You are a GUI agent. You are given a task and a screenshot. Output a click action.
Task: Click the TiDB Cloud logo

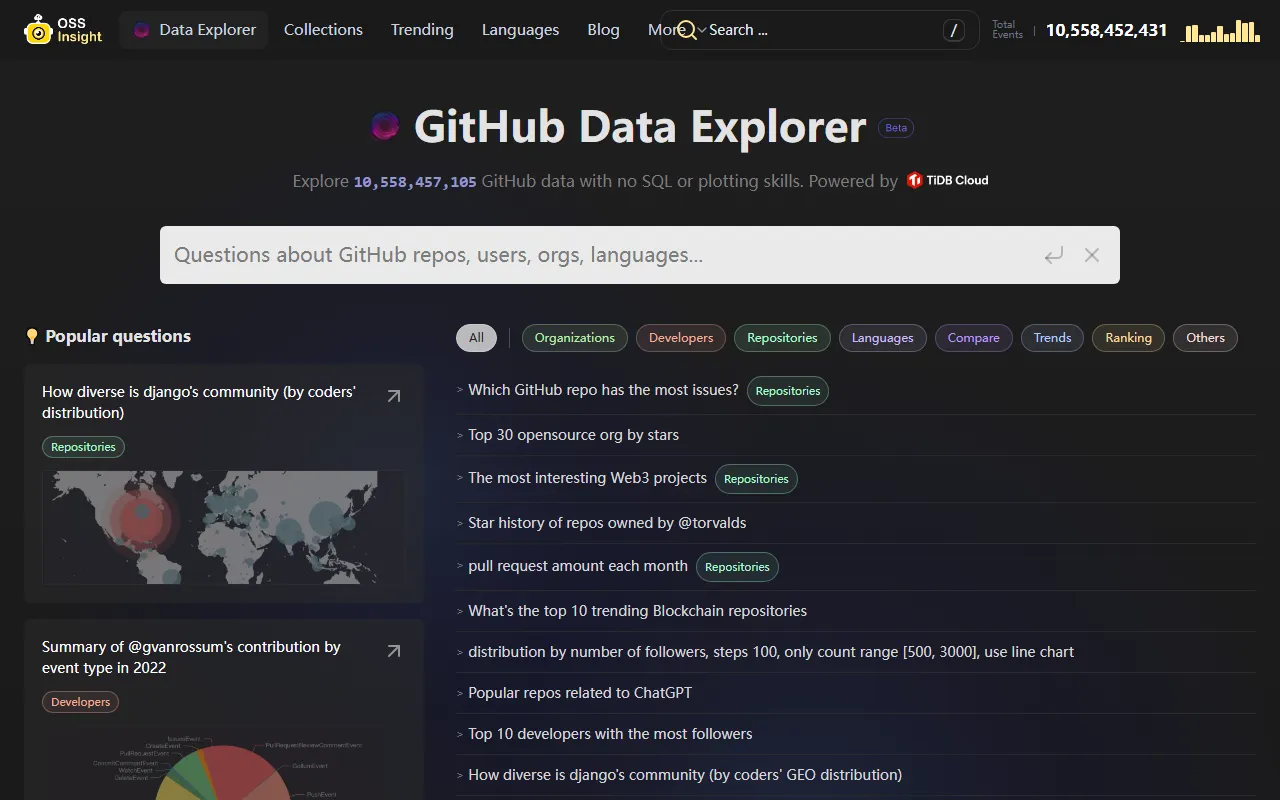(x=946, y=180)
